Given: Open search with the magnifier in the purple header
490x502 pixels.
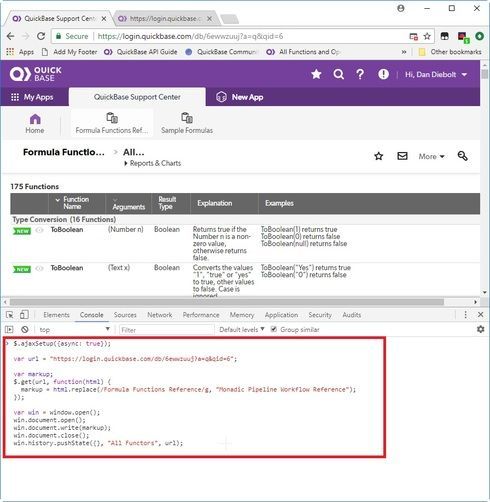Looking at the screenshot, I should [x=338, y=74].
